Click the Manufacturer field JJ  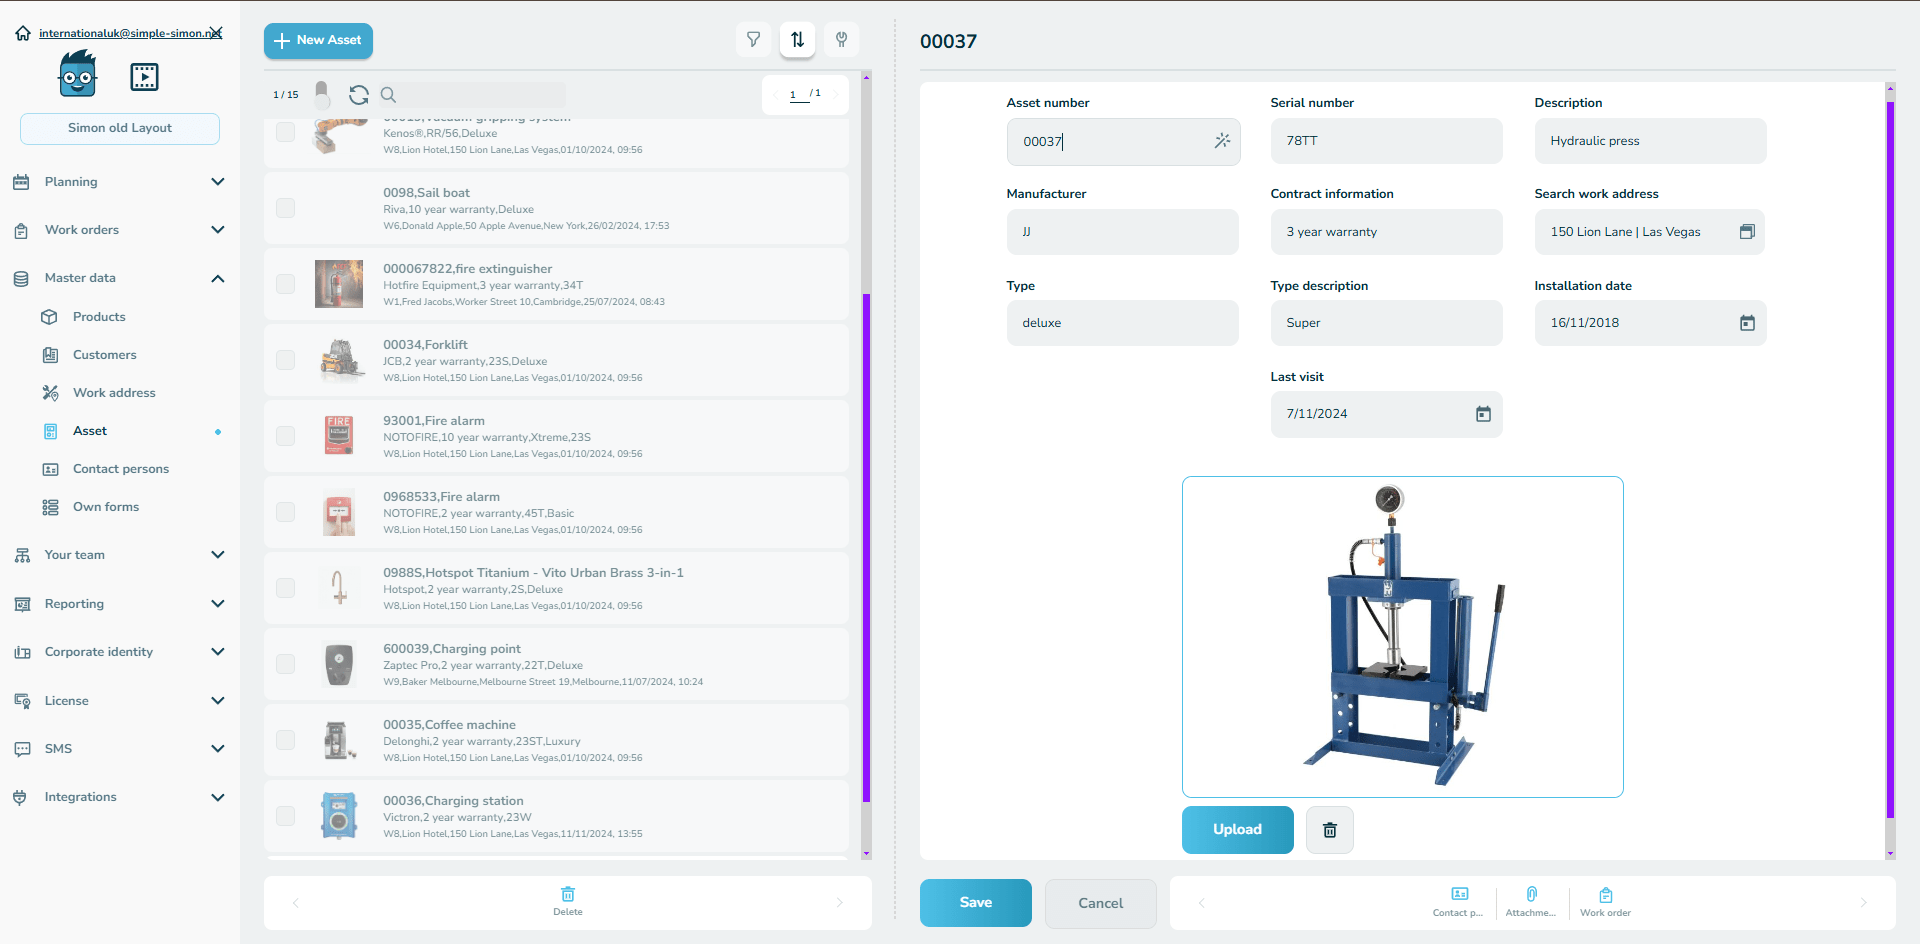click(x=1122, y=232)
